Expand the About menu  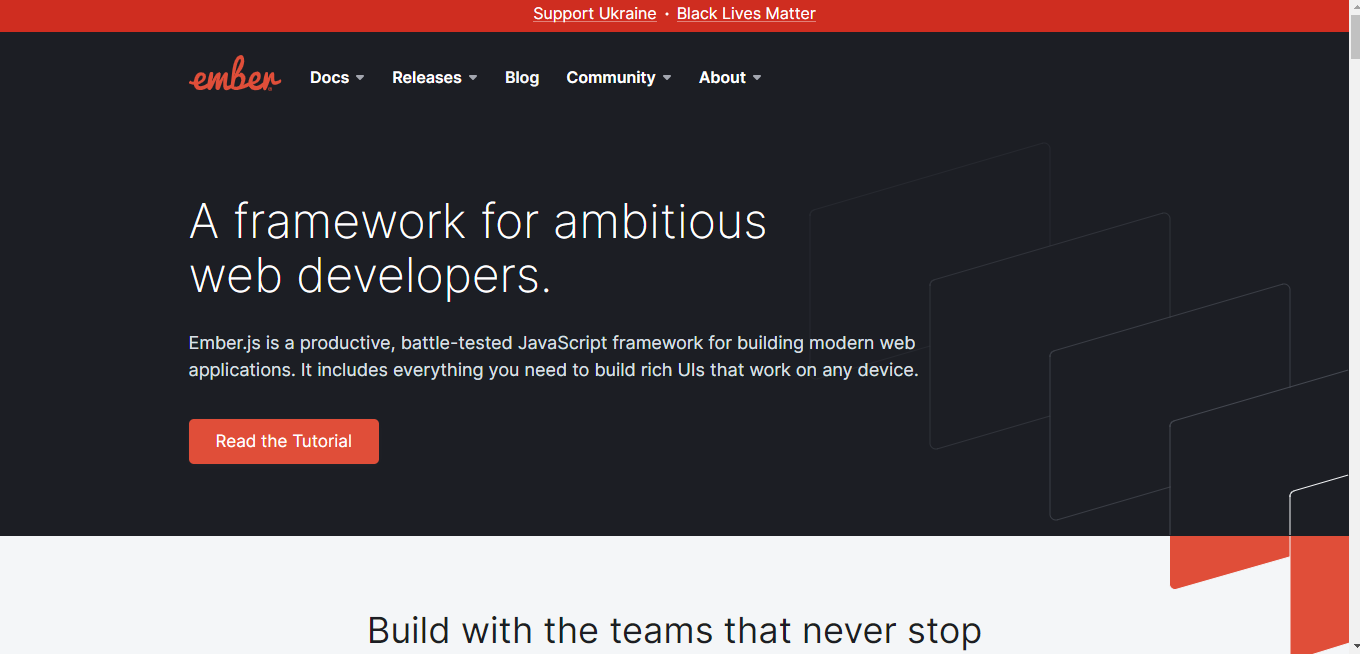[x=730, y=77]
